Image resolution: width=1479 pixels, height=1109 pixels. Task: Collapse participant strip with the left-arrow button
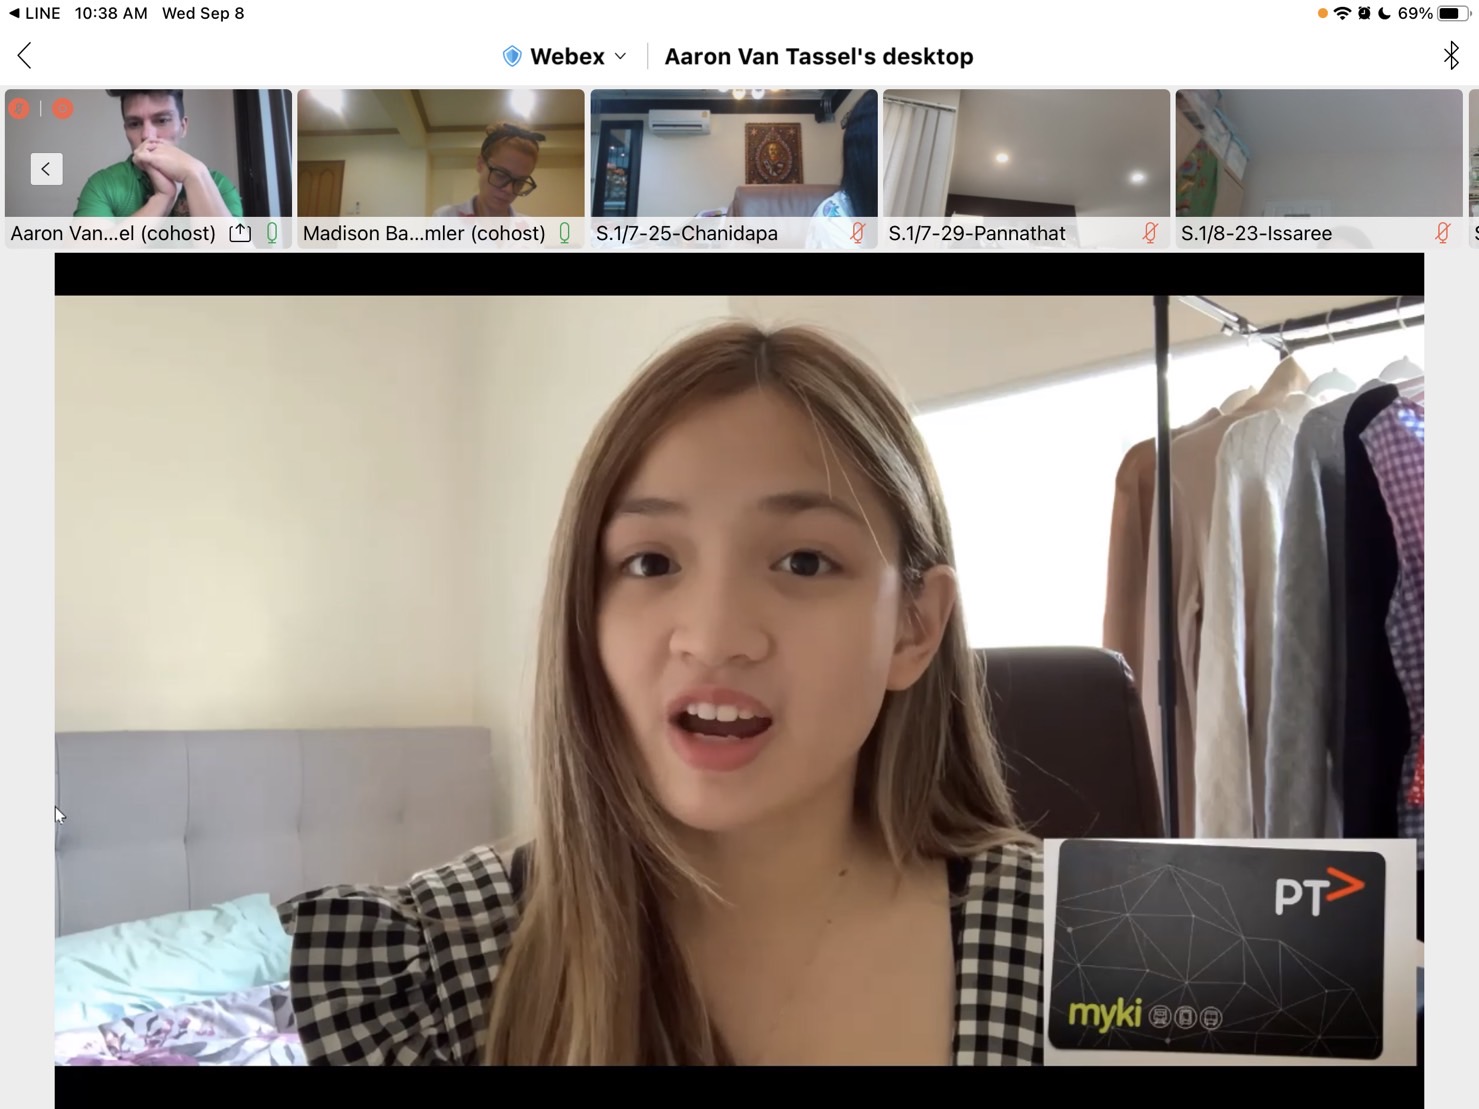point(46,168)
